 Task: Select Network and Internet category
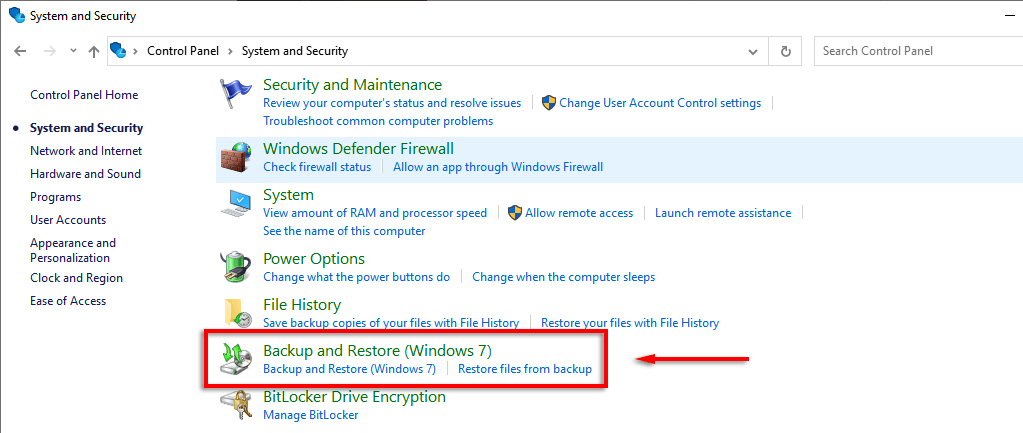tap(86, 151)
